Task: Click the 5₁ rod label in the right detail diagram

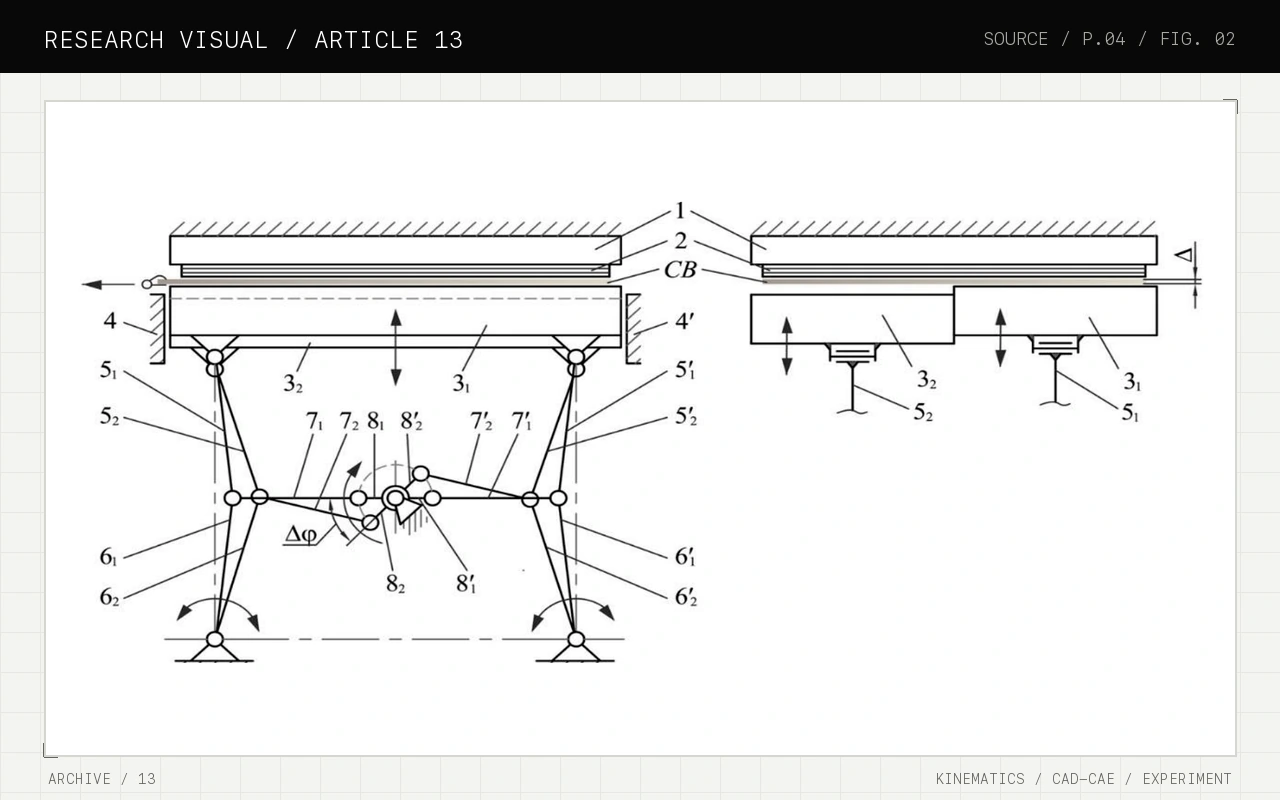Action: point(1130,412)
